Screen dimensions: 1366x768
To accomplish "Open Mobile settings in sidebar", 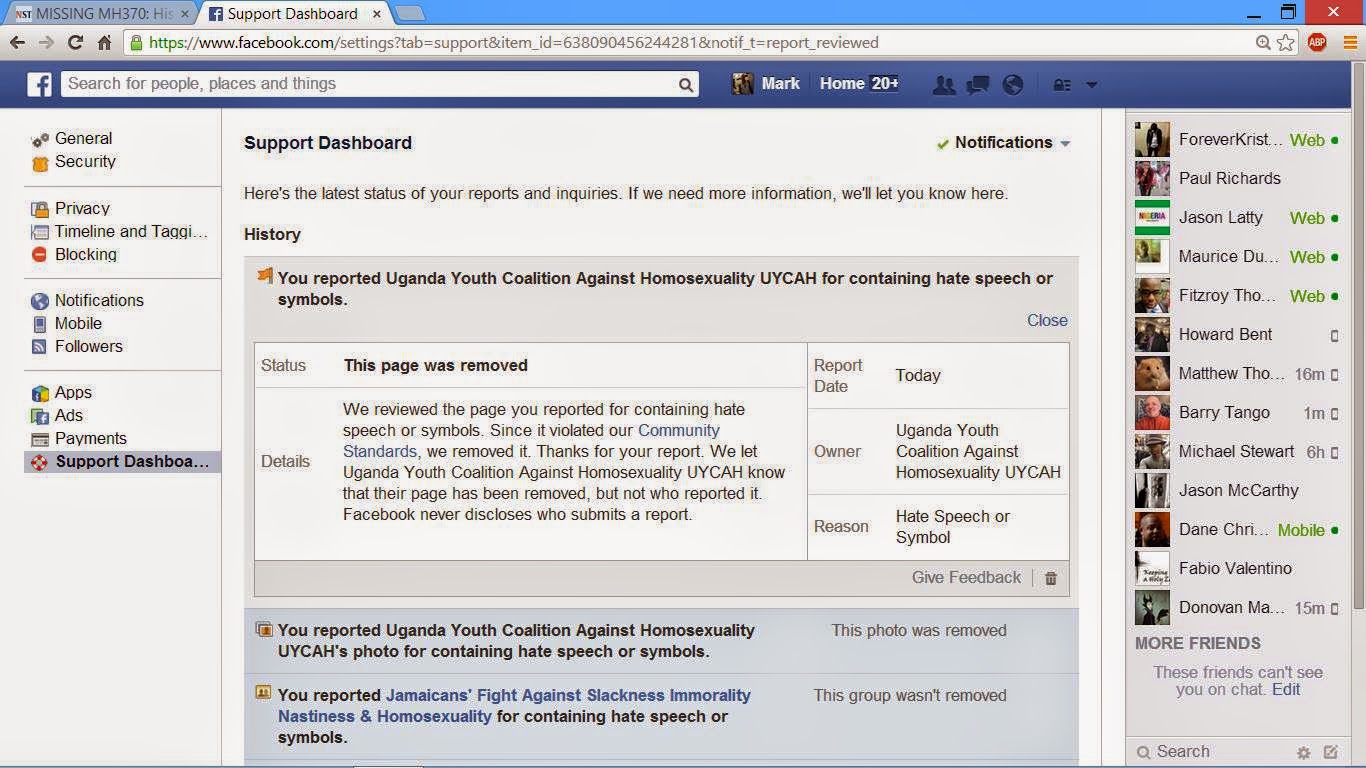I will coord(78,323).
